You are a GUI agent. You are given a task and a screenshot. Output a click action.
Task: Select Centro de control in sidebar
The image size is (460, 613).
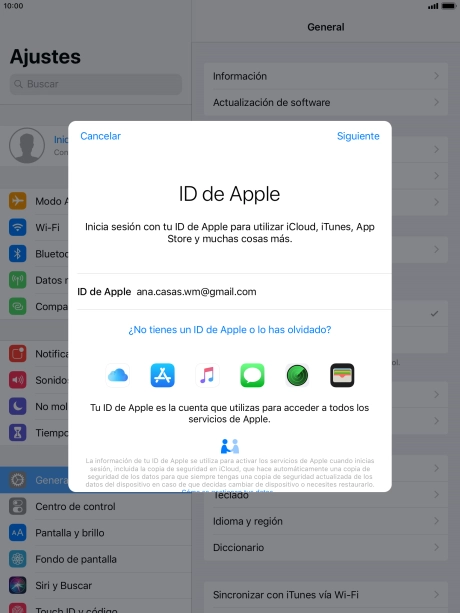click(x=96, y=506)
